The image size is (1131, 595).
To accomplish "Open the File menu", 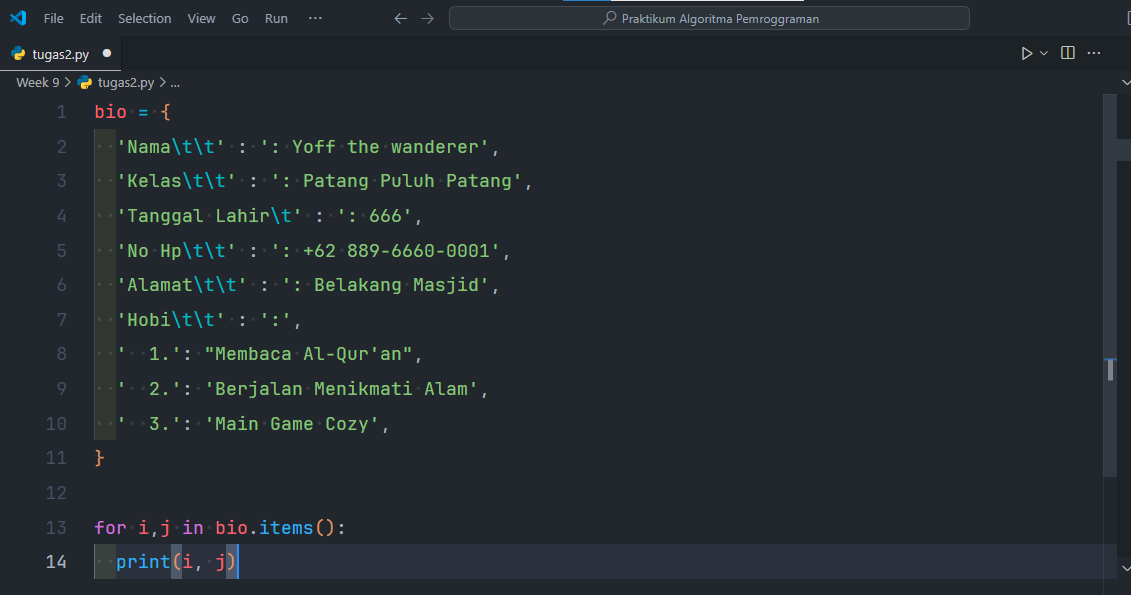I will pyautogui.click(x=53, y=17).
